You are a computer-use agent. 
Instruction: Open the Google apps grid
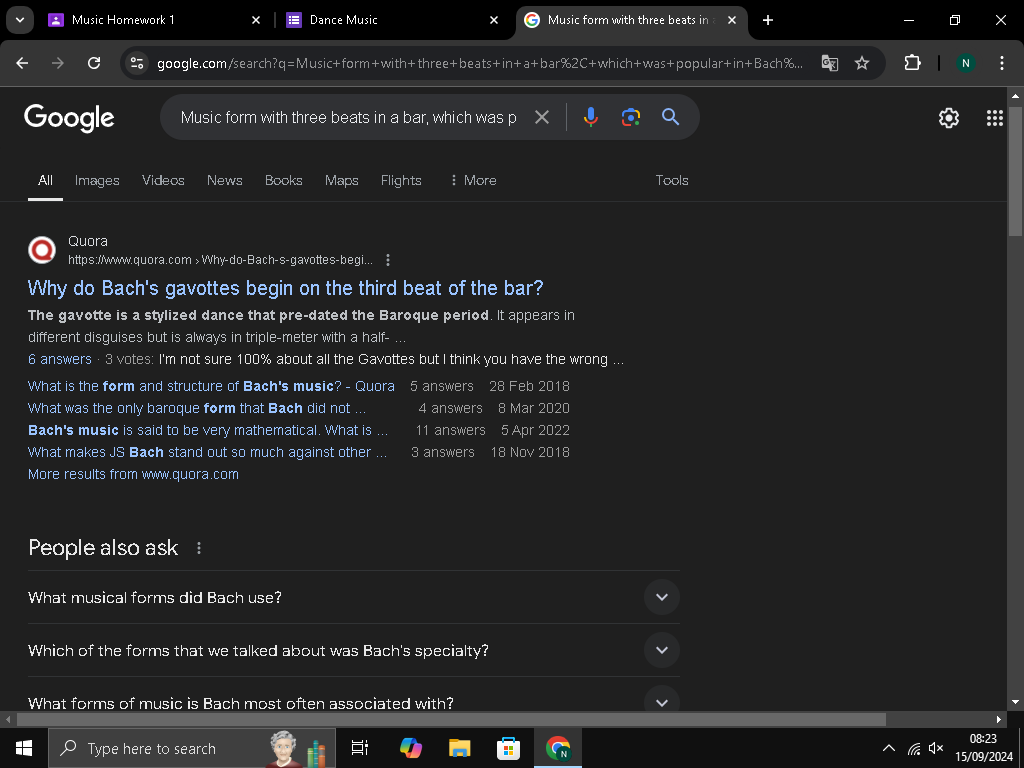point(995,118)
